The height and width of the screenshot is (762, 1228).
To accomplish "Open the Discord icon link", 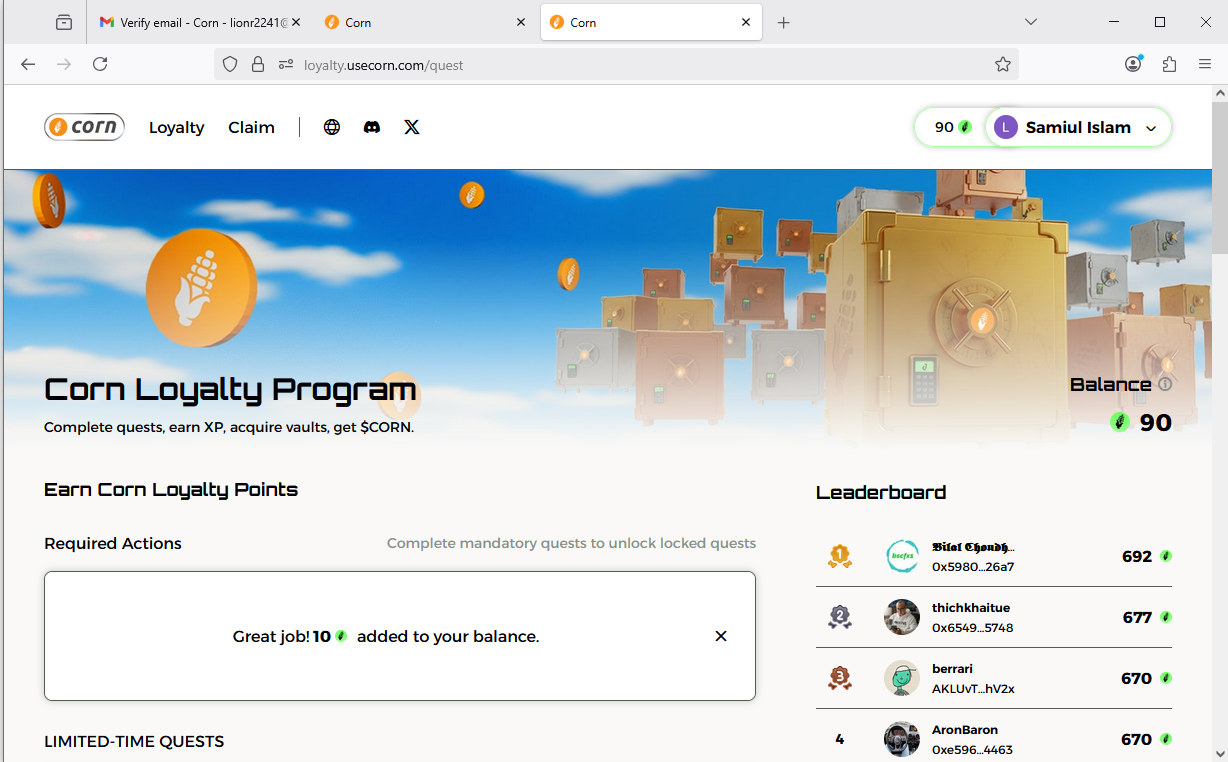I will pyautogui.click(x=372, y=127).
